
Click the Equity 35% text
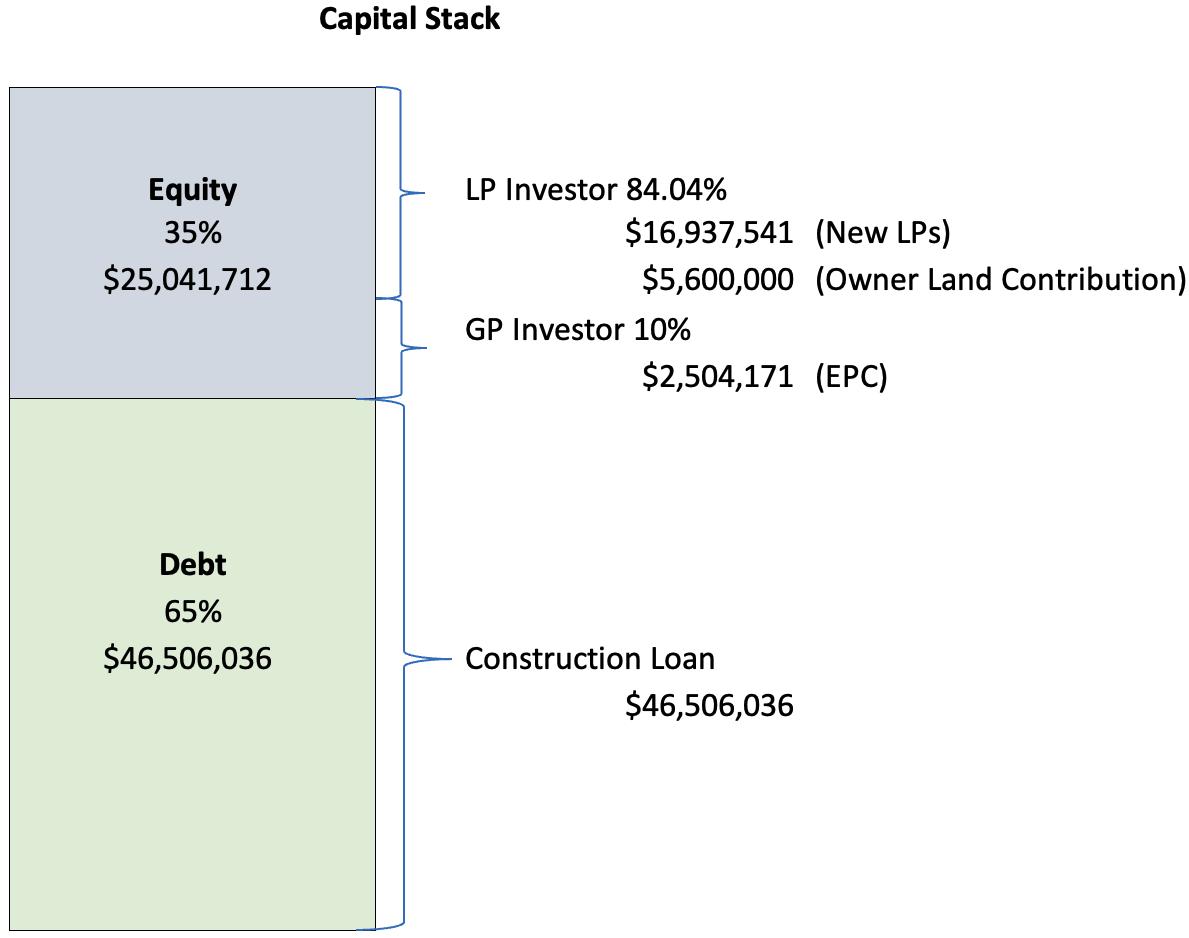click(193, 233)
